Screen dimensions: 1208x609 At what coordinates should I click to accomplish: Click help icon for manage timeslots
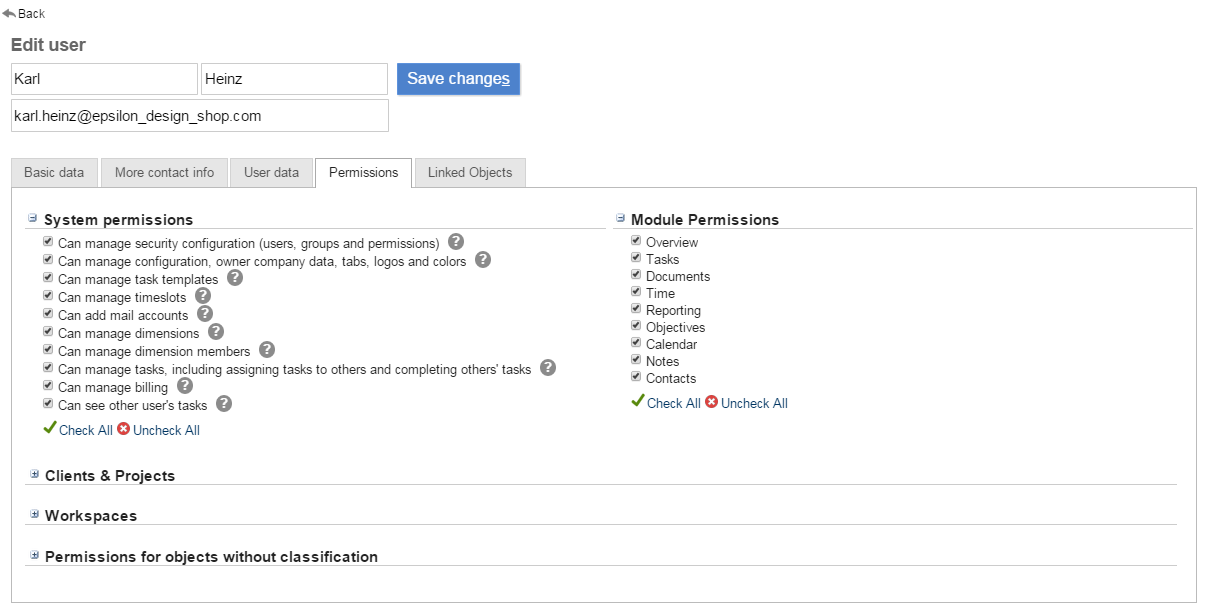(x=203, y=296)
